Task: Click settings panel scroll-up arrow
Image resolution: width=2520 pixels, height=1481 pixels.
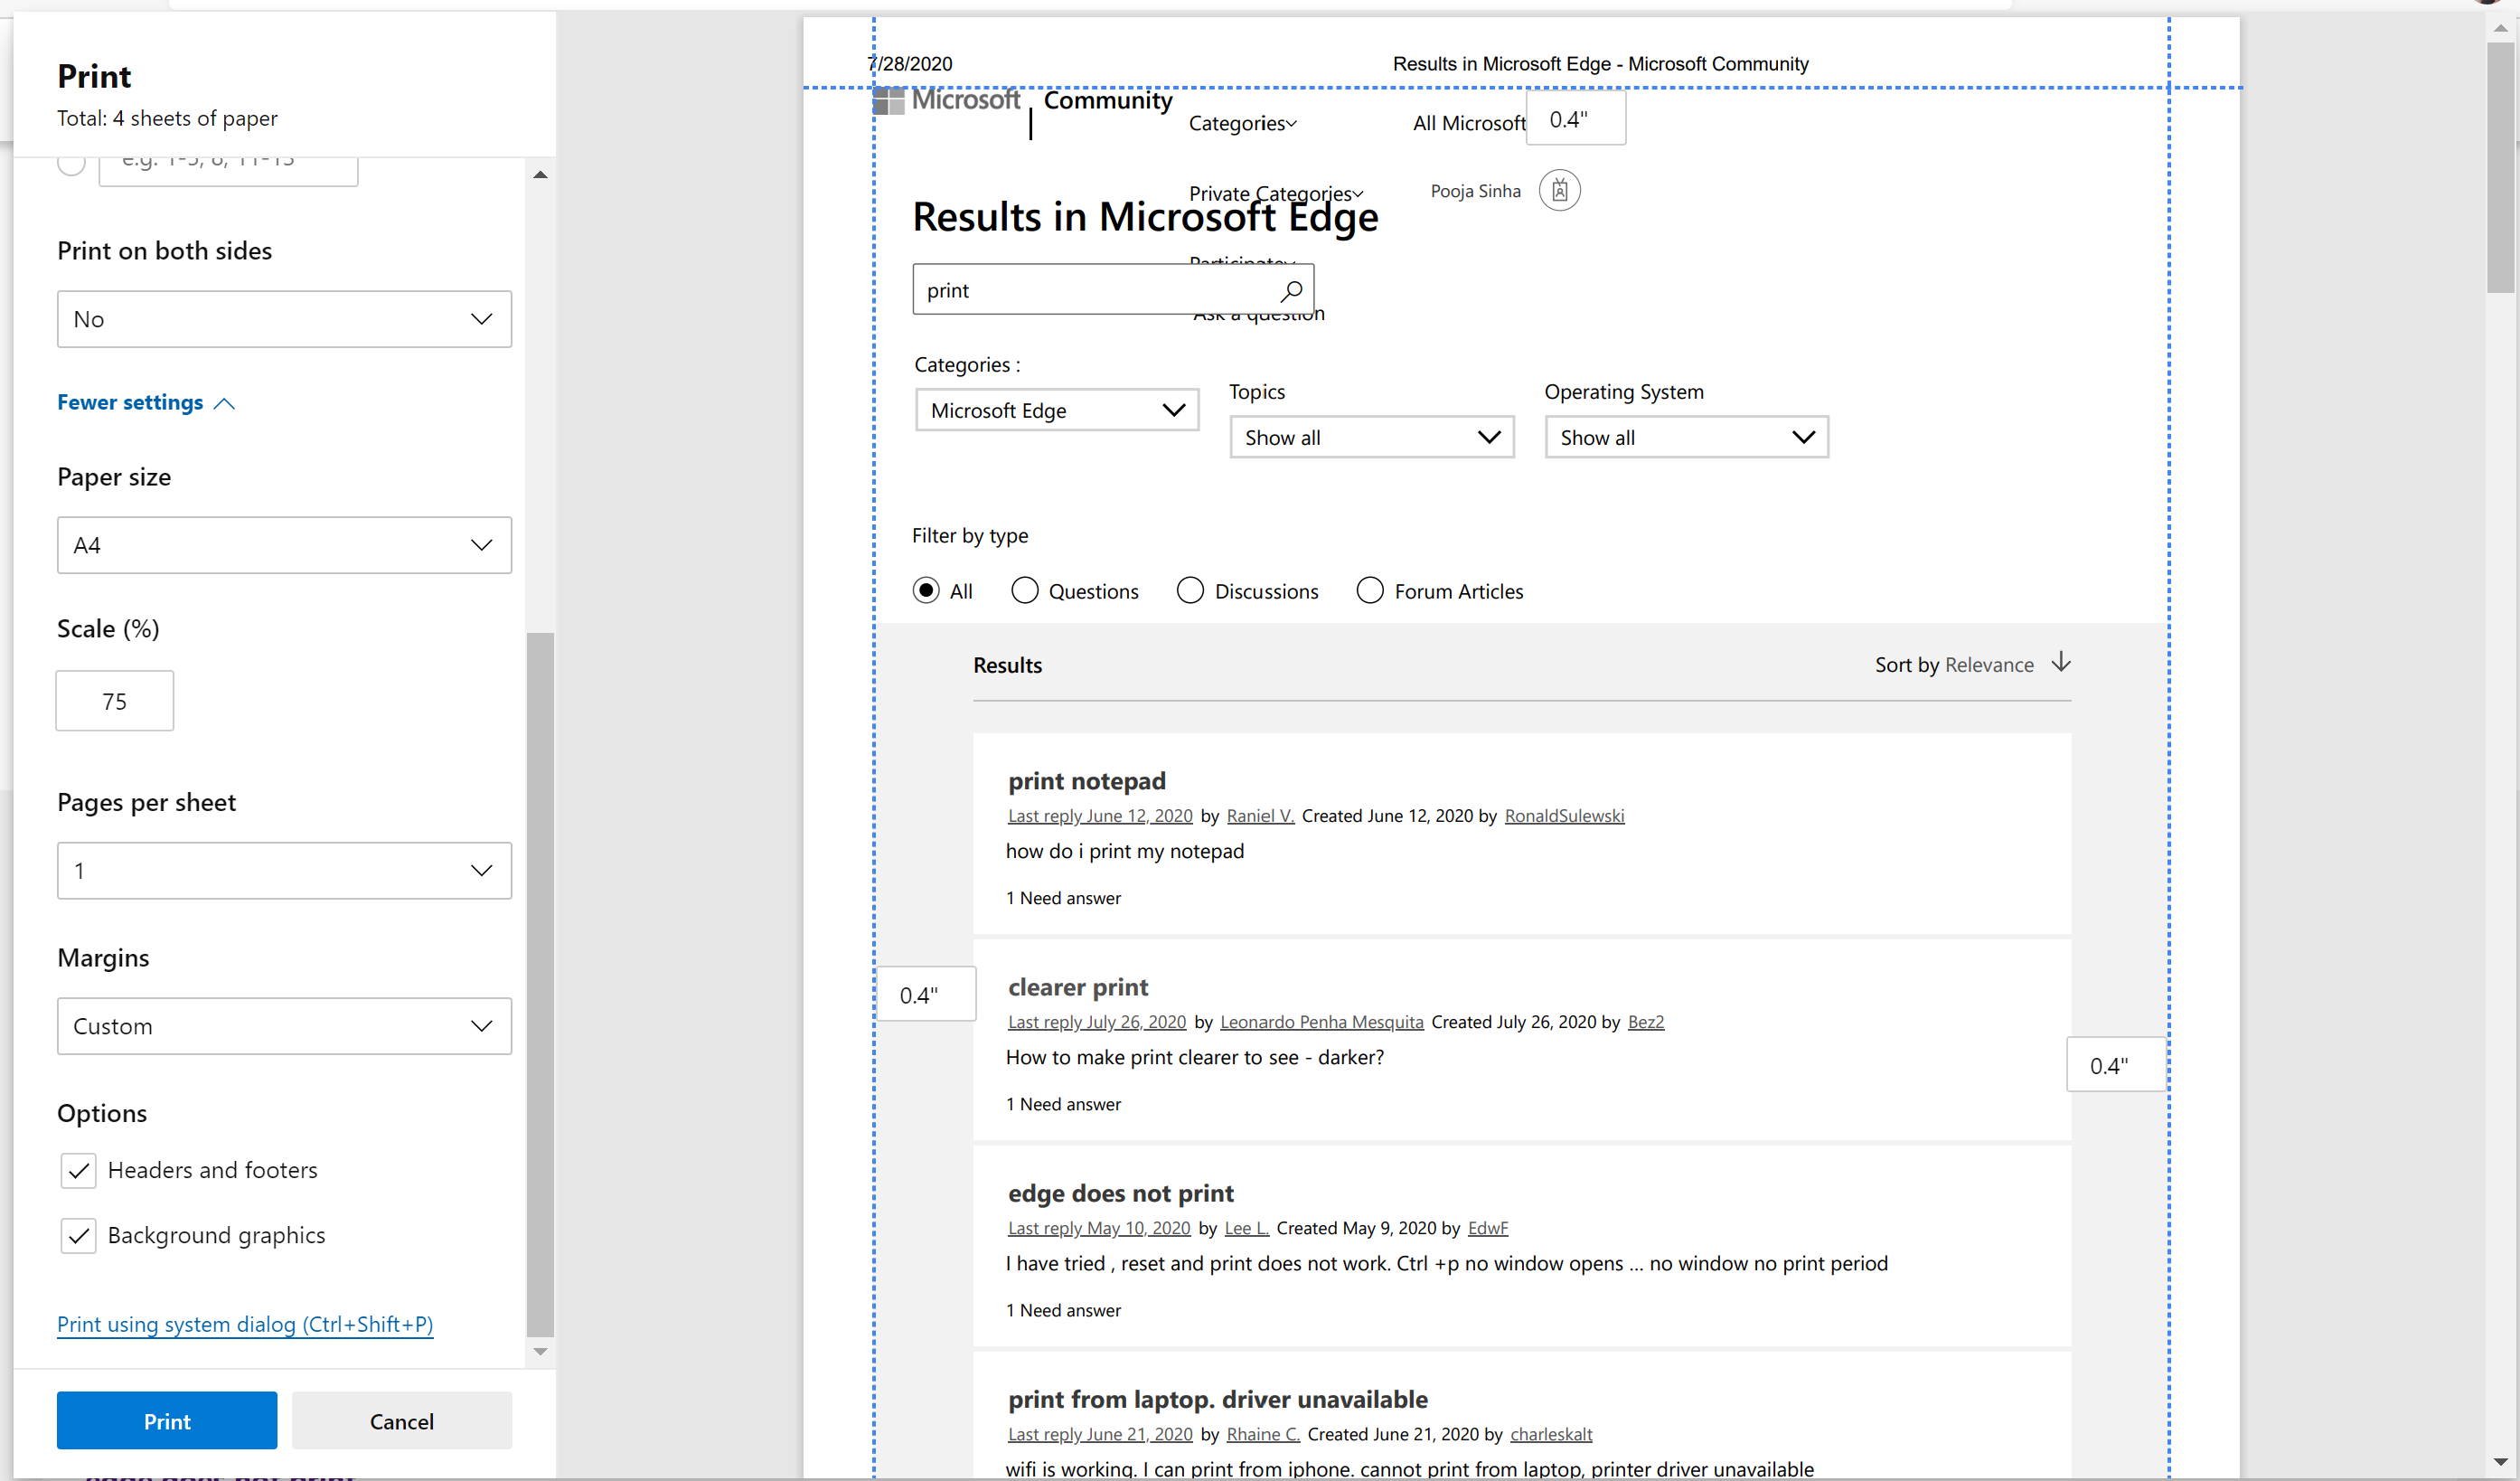Action: pos(540,175)
